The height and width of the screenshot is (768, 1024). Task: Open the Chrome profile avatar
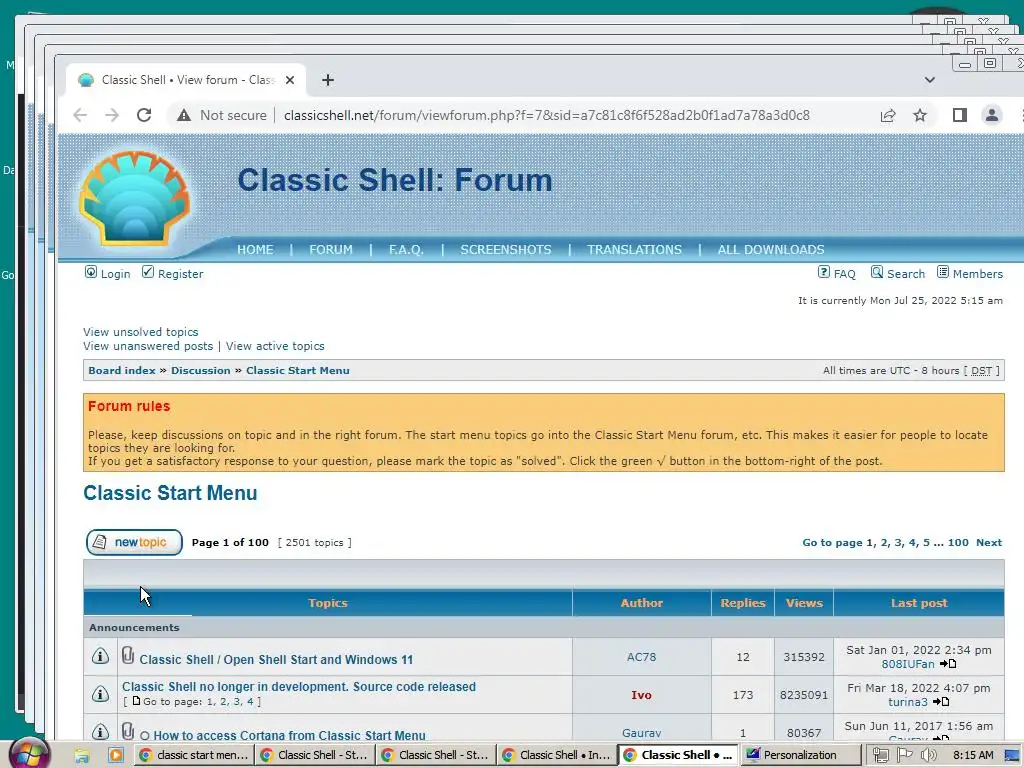991,116
